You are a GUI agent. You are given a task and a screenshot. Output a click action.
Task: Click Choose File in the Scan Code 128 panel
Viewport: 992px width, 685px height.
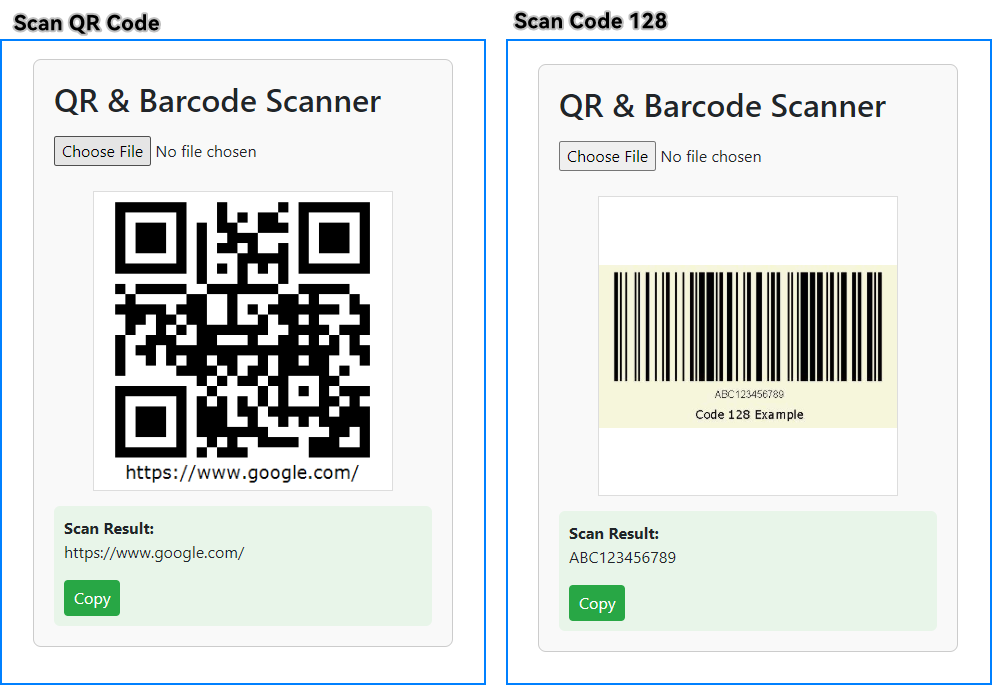click(606, 156)
